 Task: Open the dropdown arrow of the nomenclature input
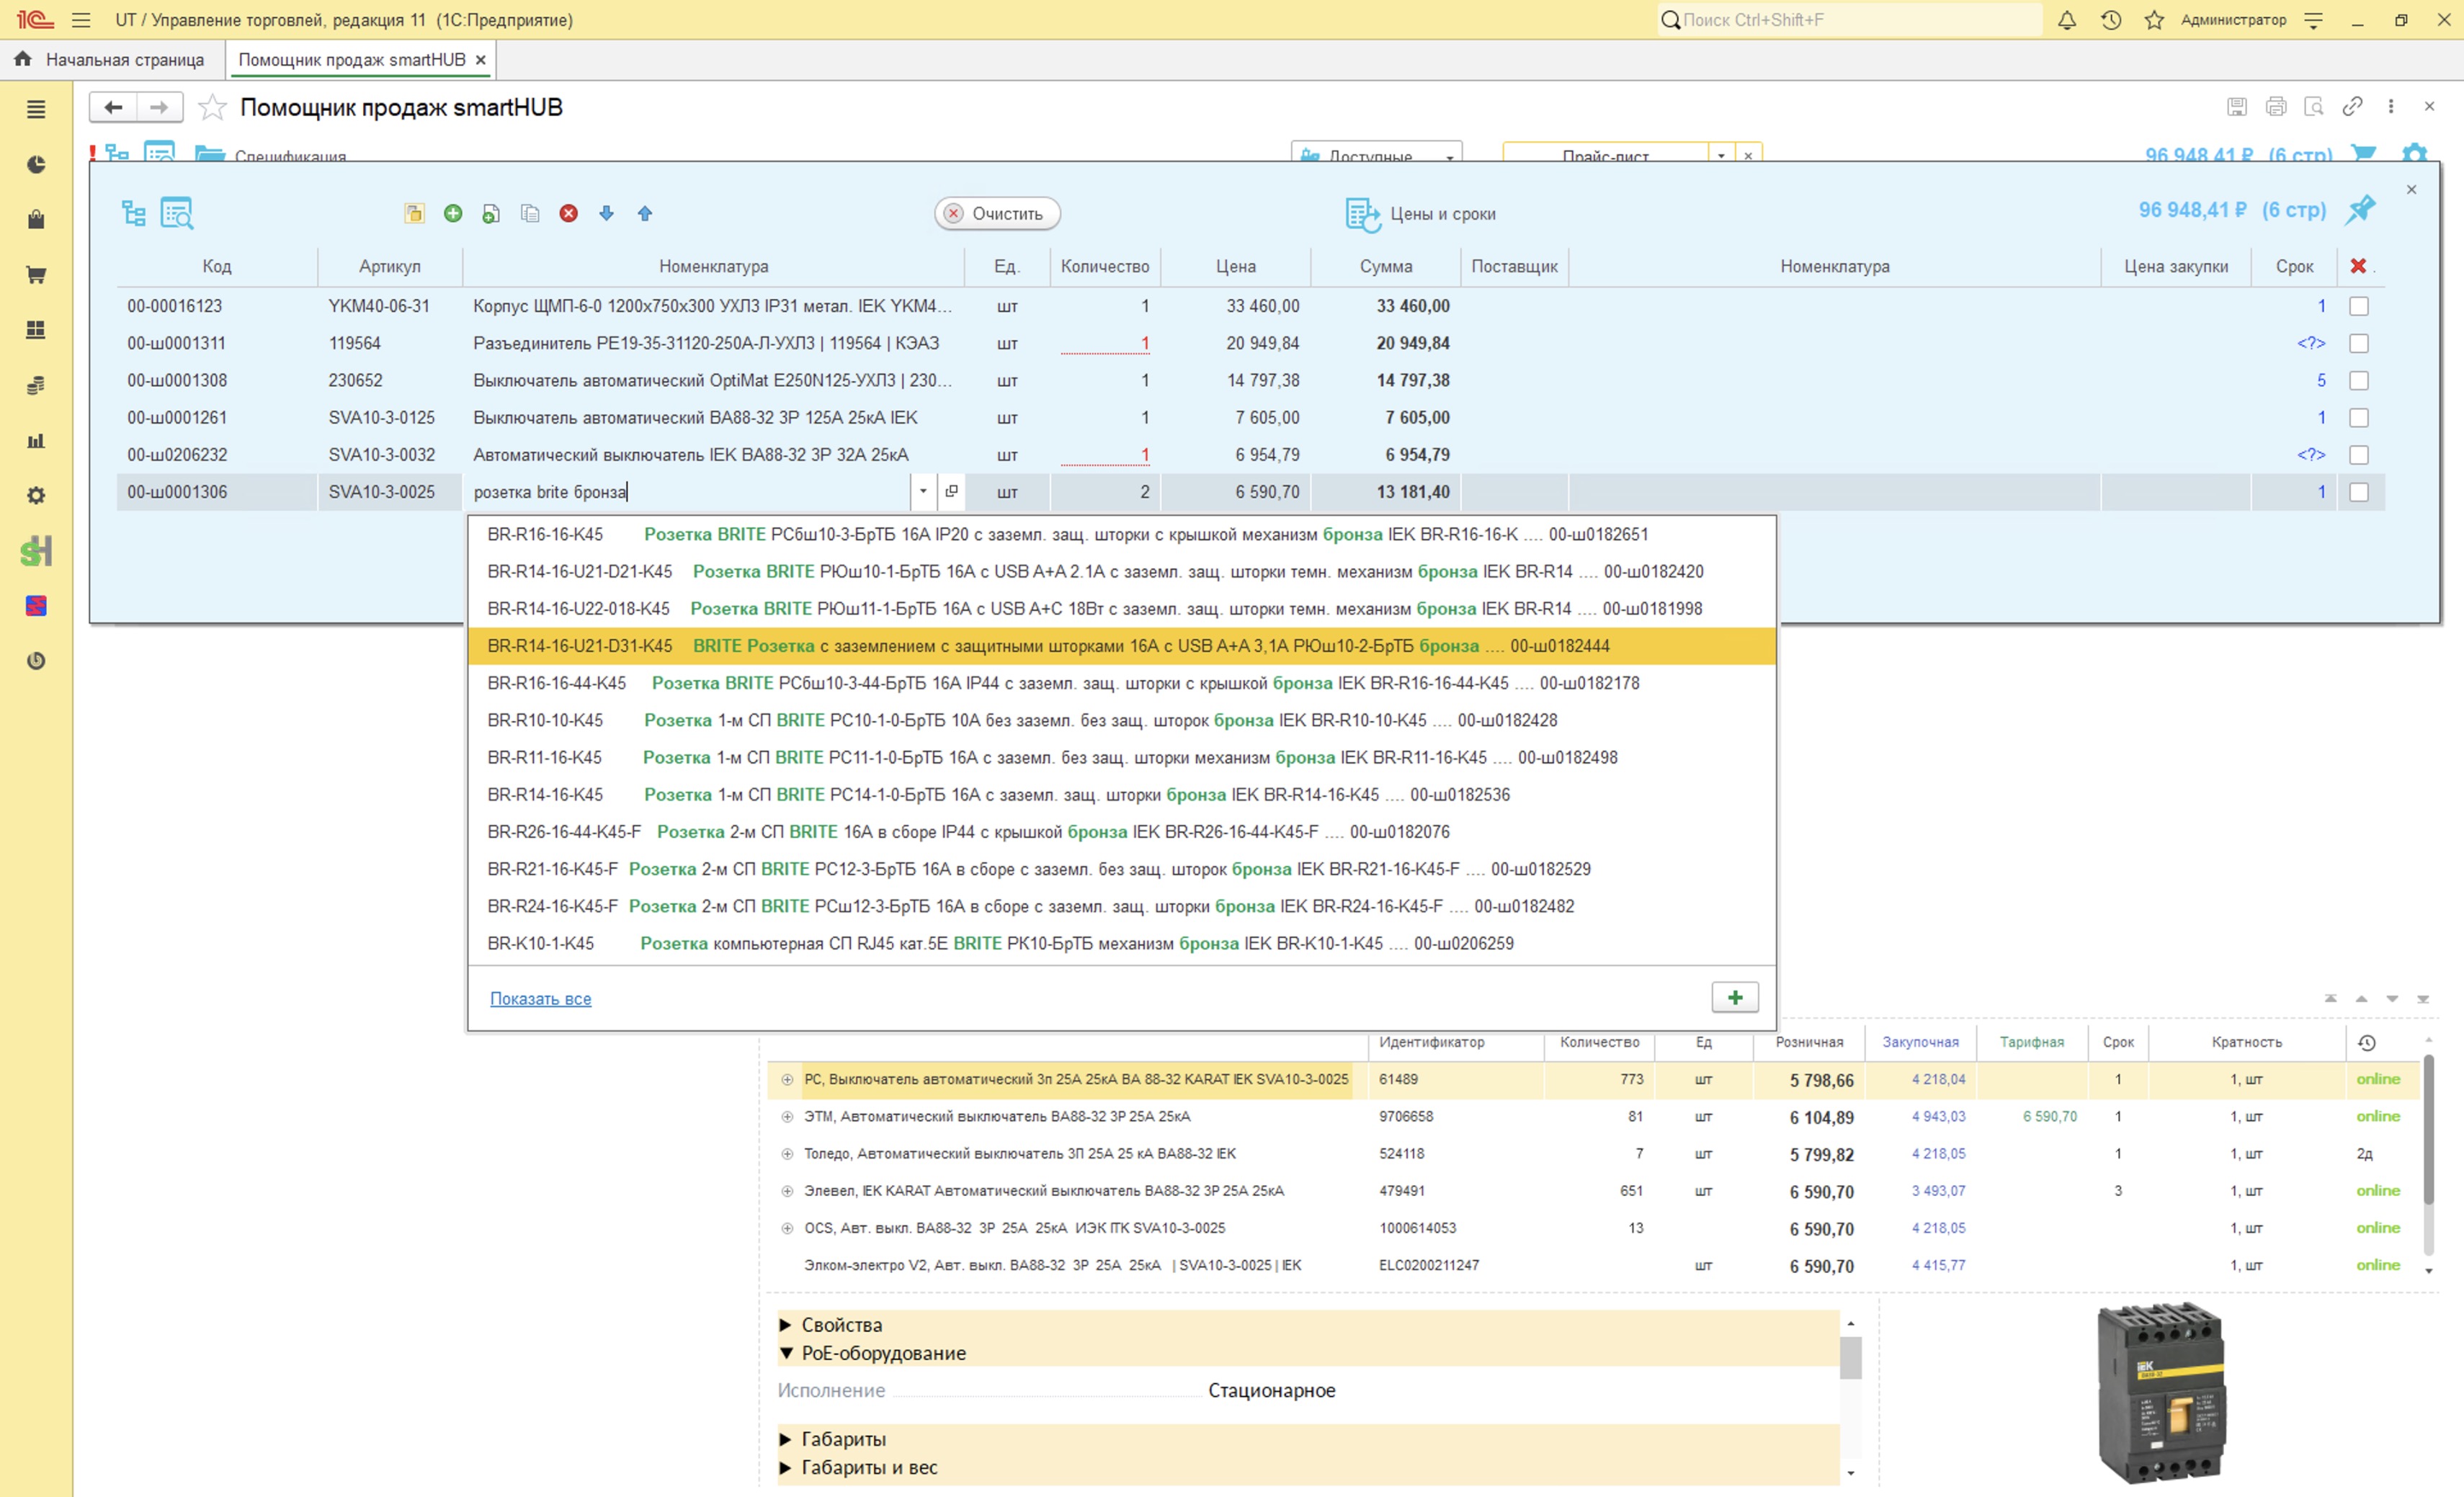coord(923,491)
